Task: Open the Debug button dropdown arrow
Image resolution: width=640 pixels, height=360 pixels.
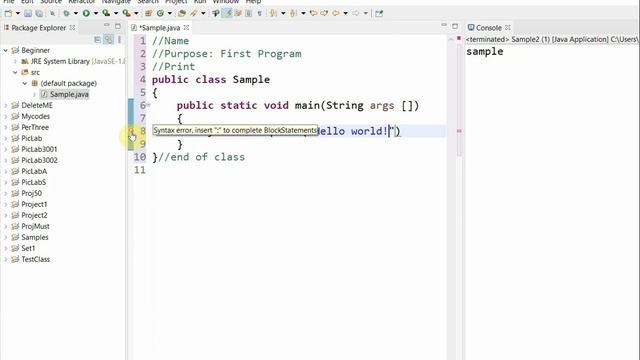Action: tap(76, 13)
